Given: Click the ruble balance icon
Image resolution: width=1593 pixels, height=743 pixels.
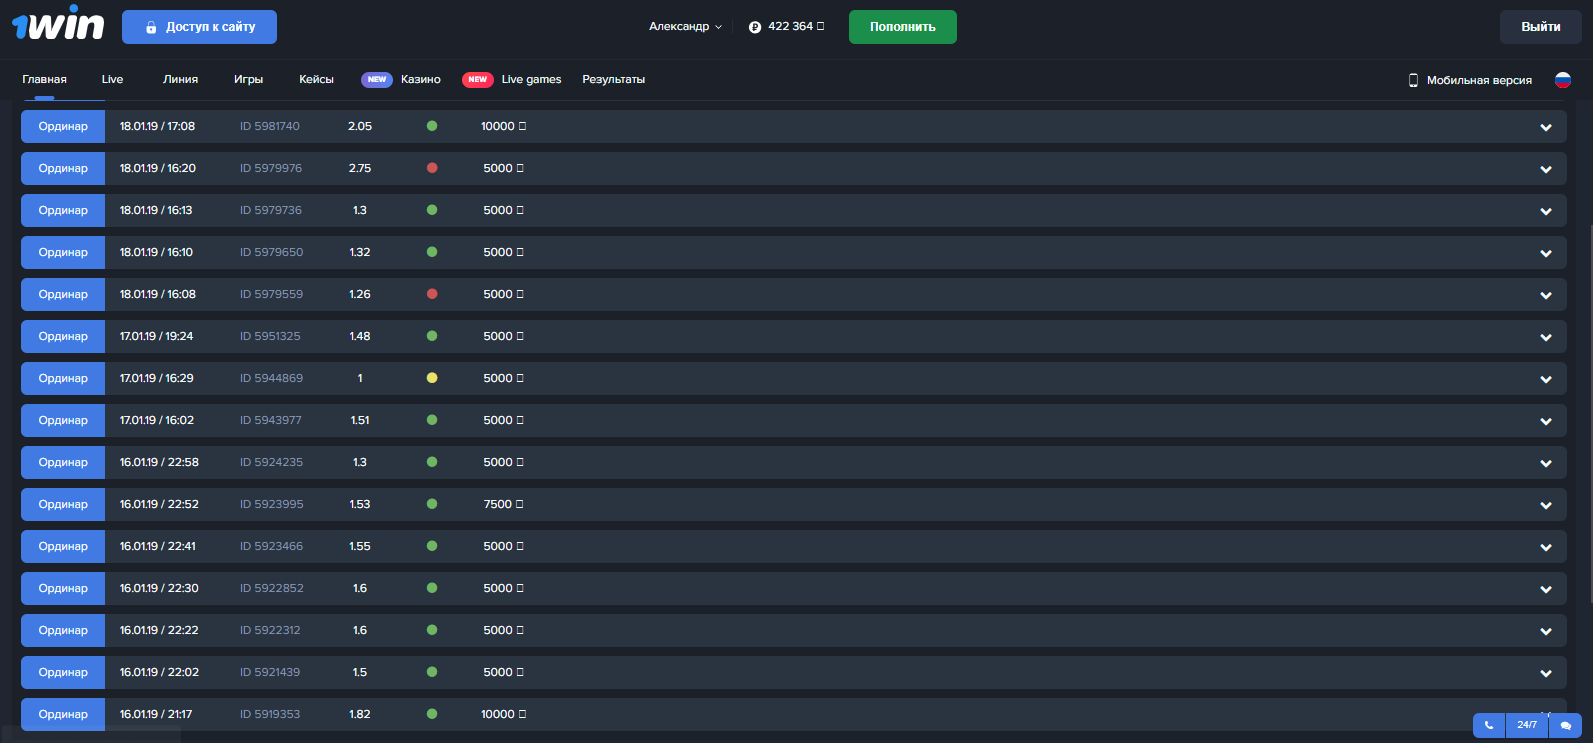Looking at the screenshot, I should [x=755, y=27].
